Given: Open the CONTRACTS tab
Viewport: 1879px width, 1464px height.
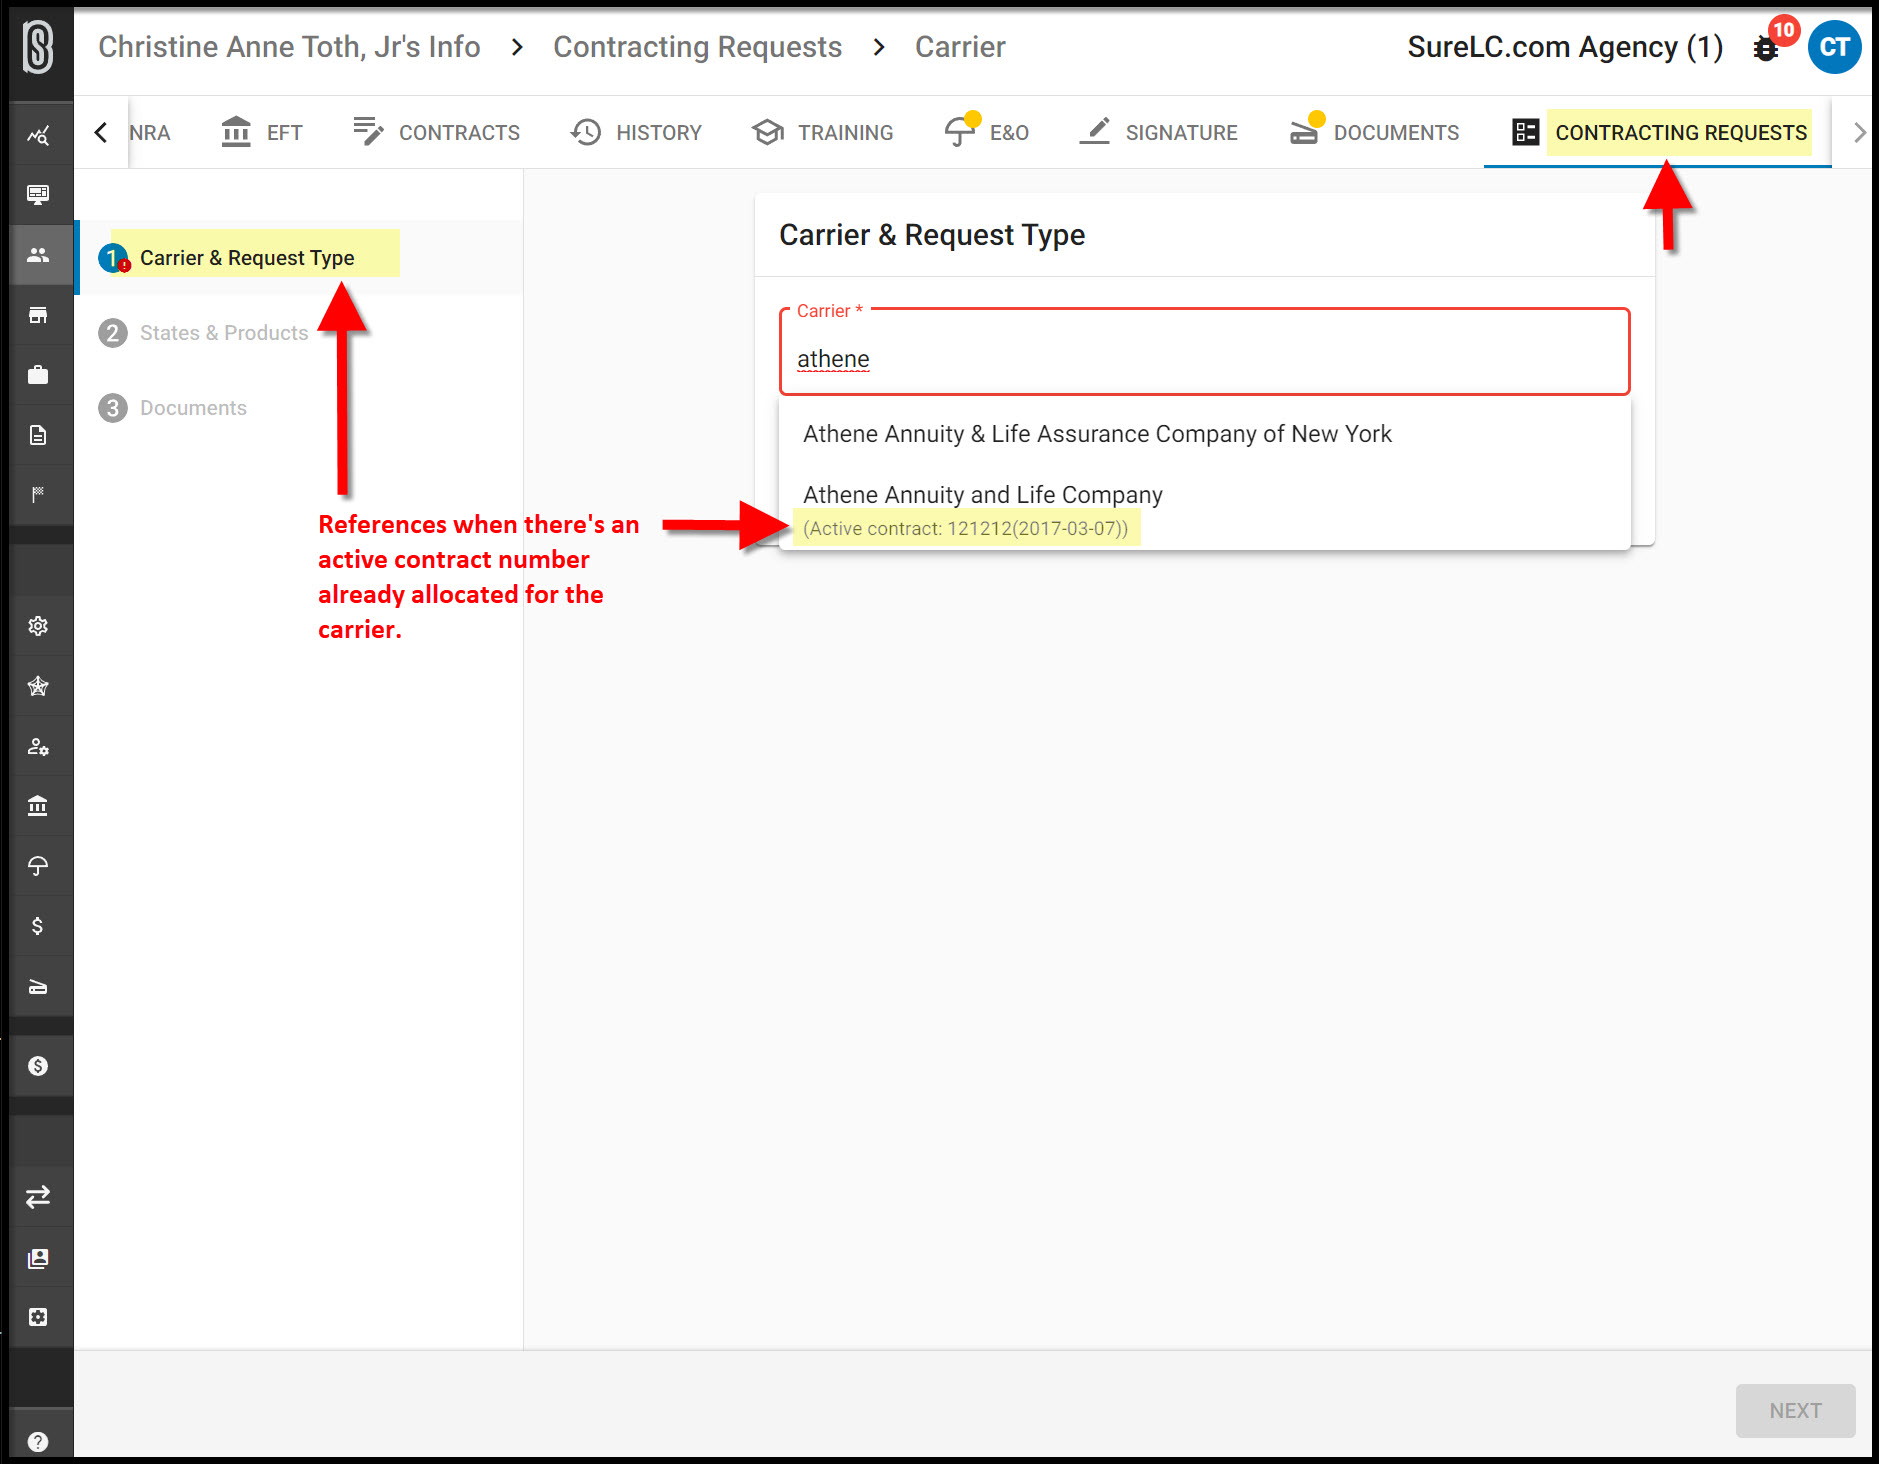Looking at the screenshot, I should pos(436,133).
